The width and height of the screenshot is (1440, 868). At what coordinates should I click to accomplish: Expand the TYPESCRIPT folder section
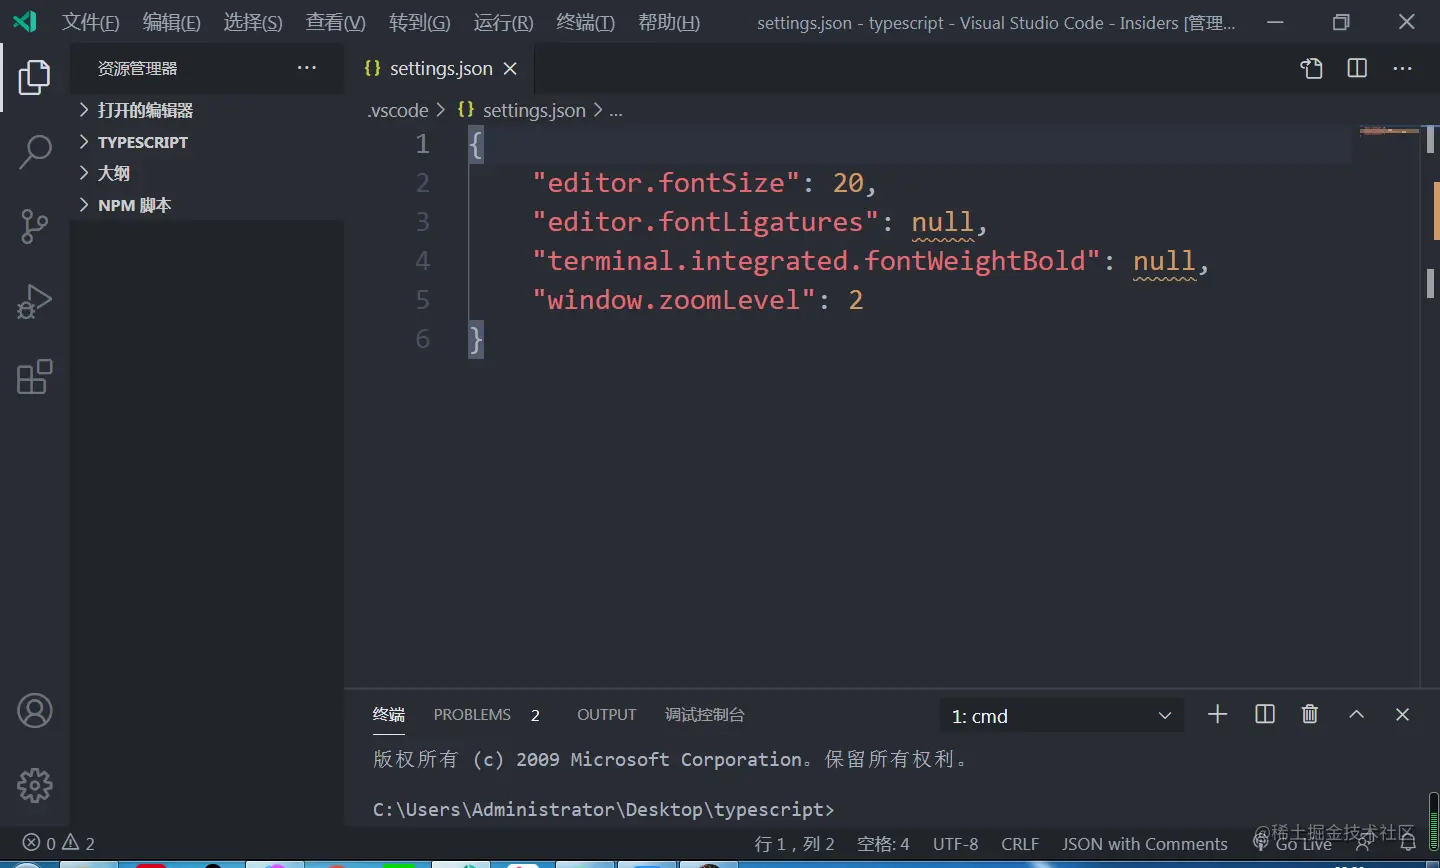(207, 142)
